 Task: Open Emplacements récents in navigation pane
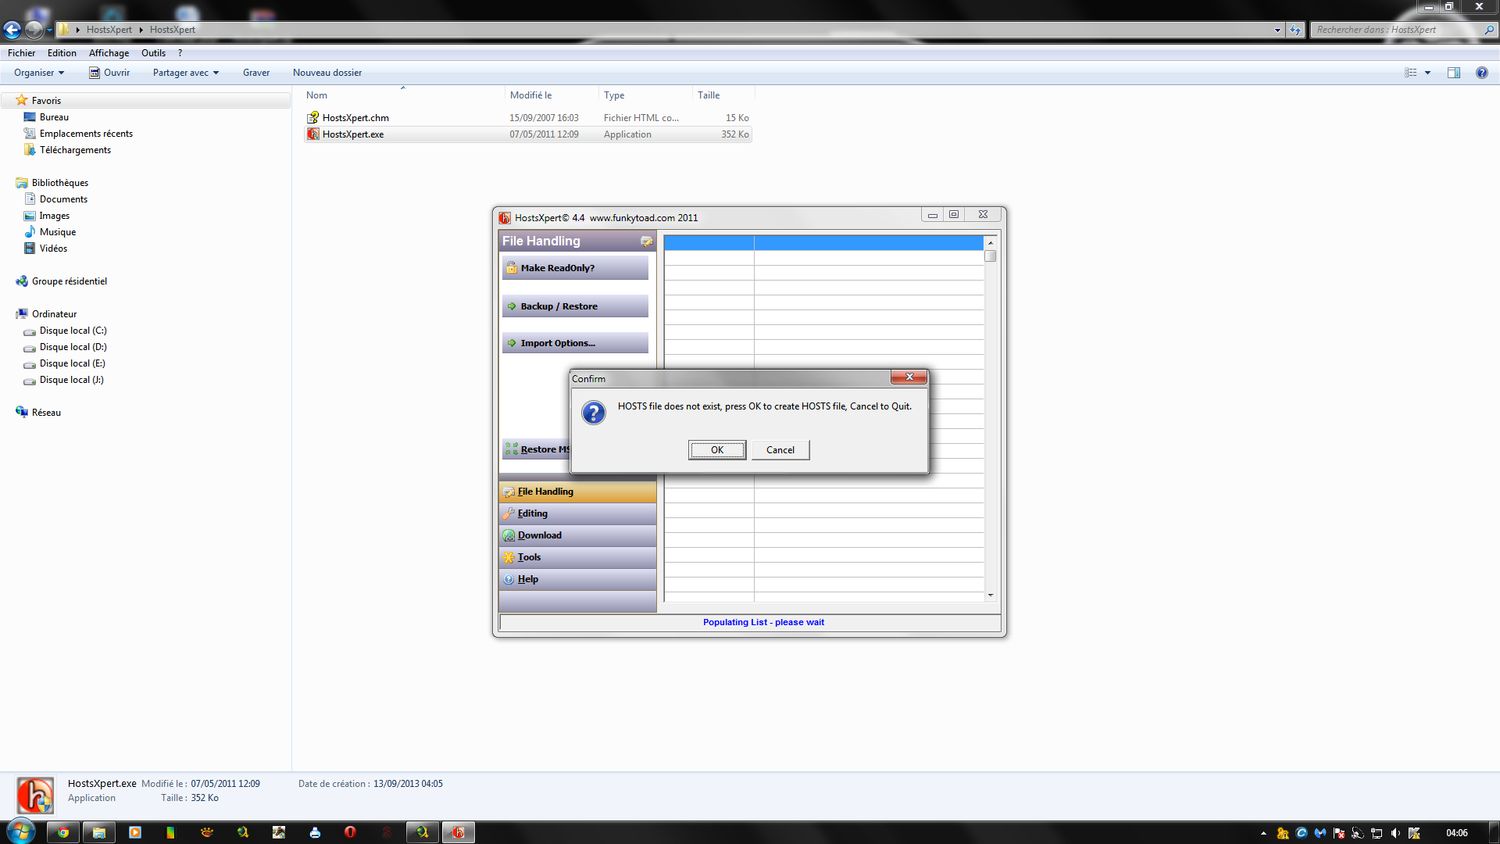point(86,134)
